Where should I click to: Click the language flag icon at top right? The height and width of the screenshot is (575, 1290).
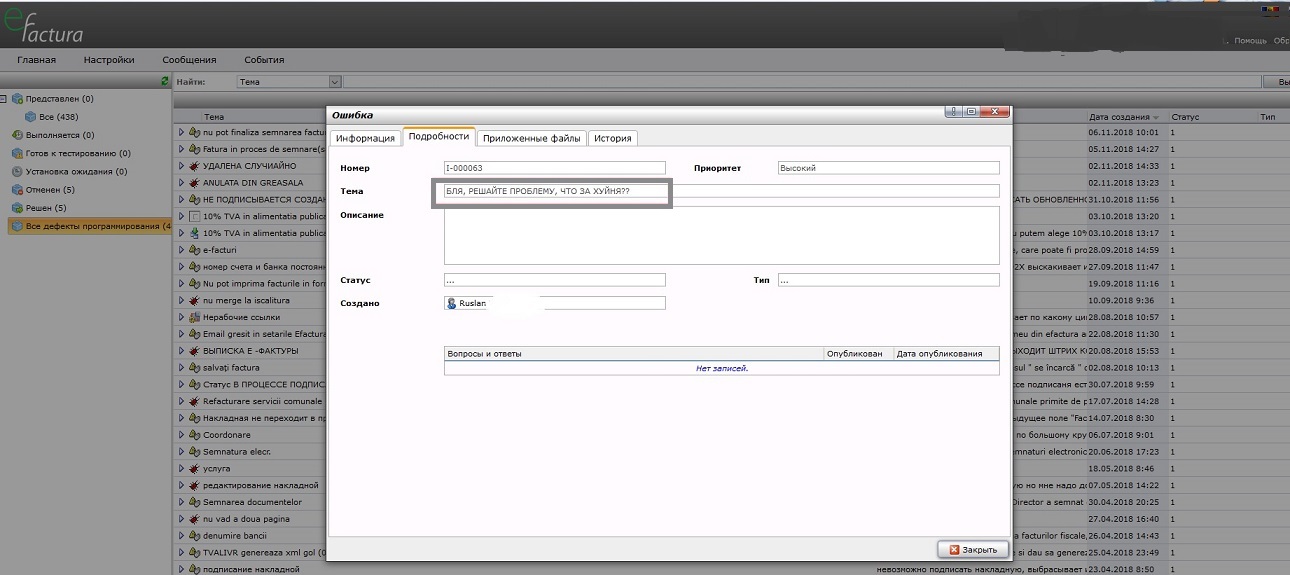1271,11
